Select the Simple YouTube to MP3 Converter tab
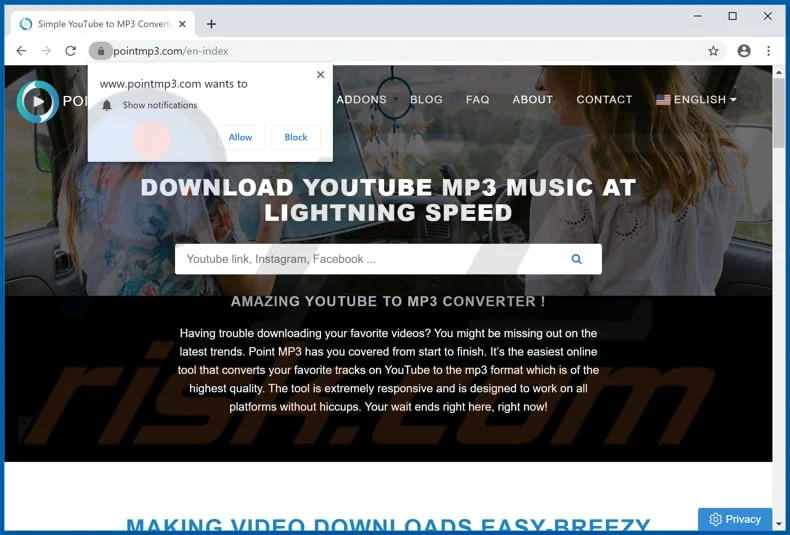 [x=103, y=24]
